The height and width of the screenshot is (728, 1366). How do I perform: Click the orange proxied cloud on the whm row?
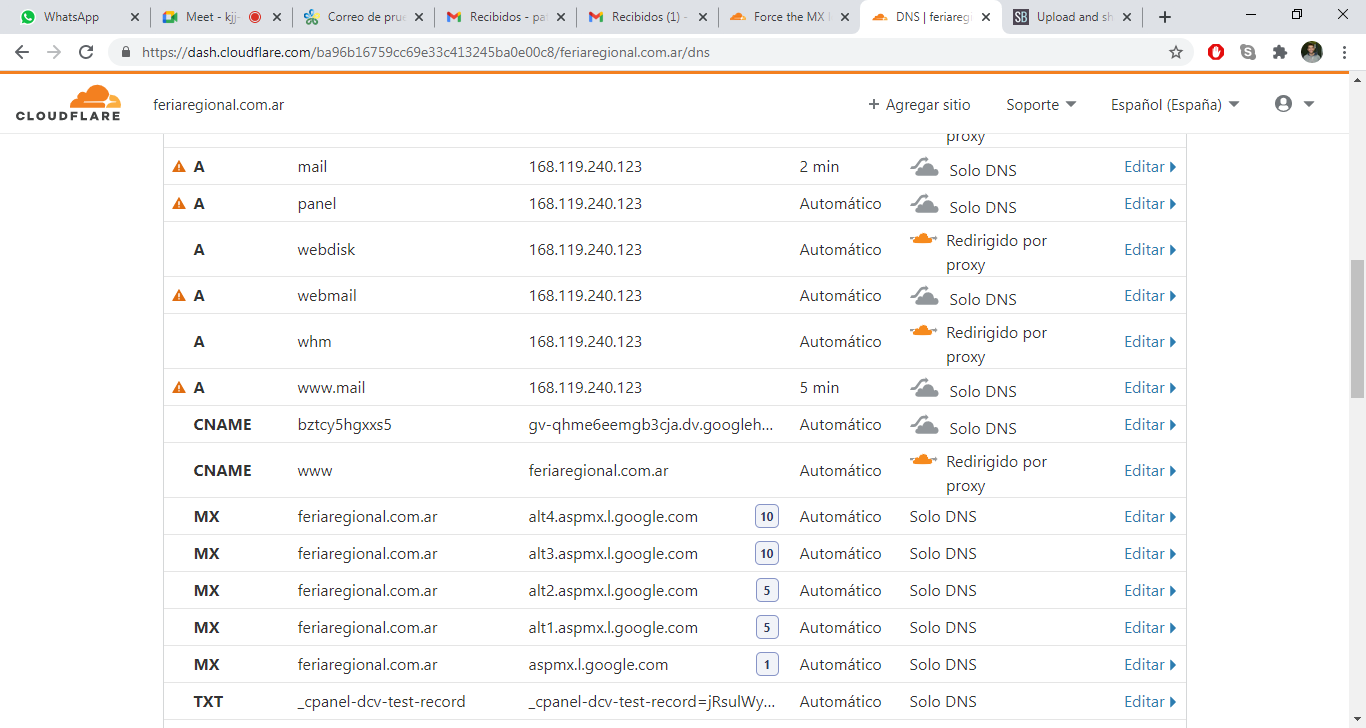pos(923,332)
